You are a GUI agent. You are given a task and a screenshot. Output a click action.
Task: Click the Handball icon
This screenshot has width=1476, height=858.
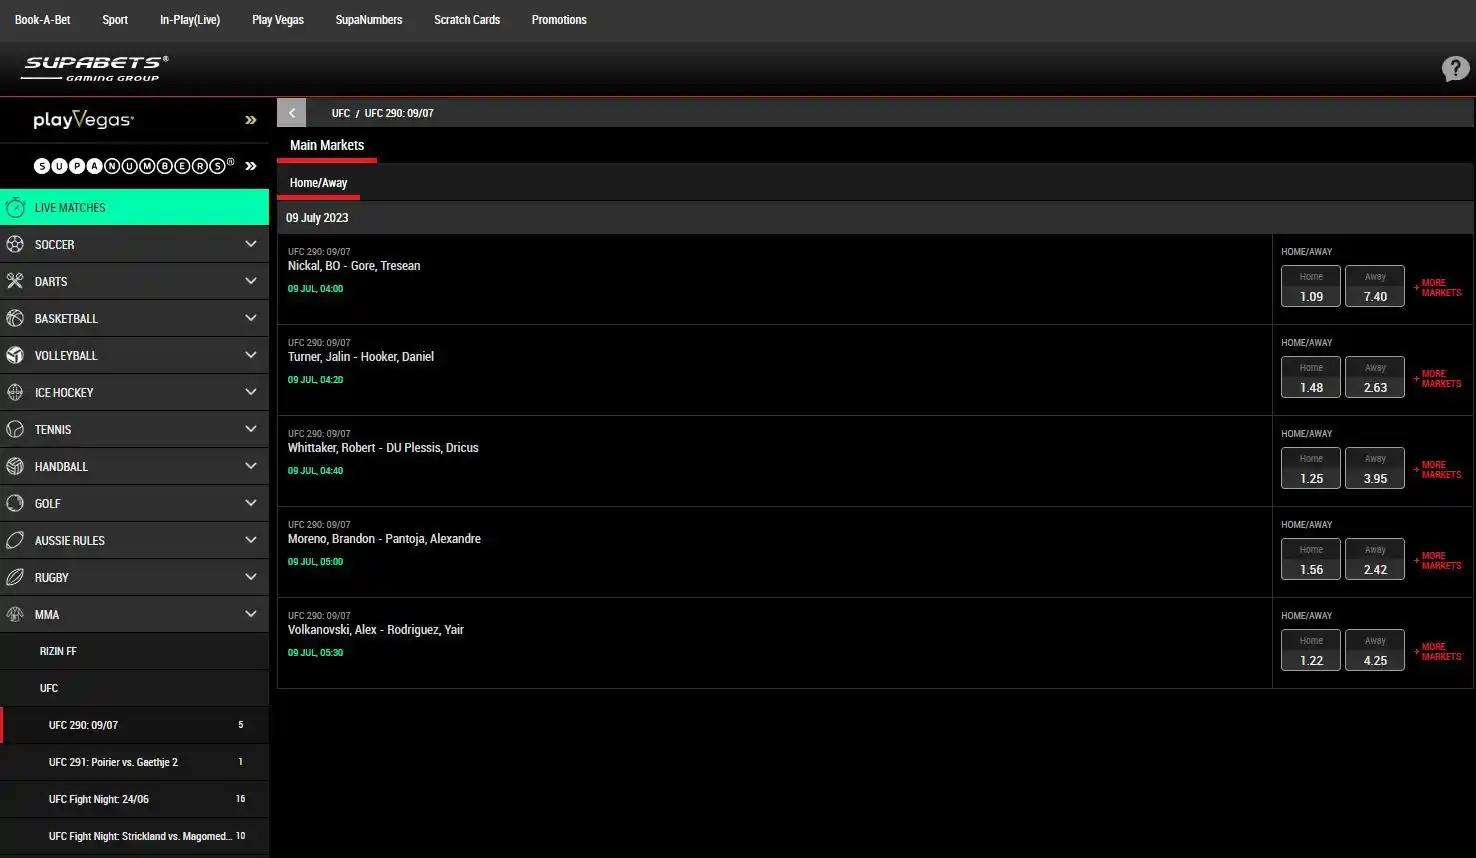point(15,466)
